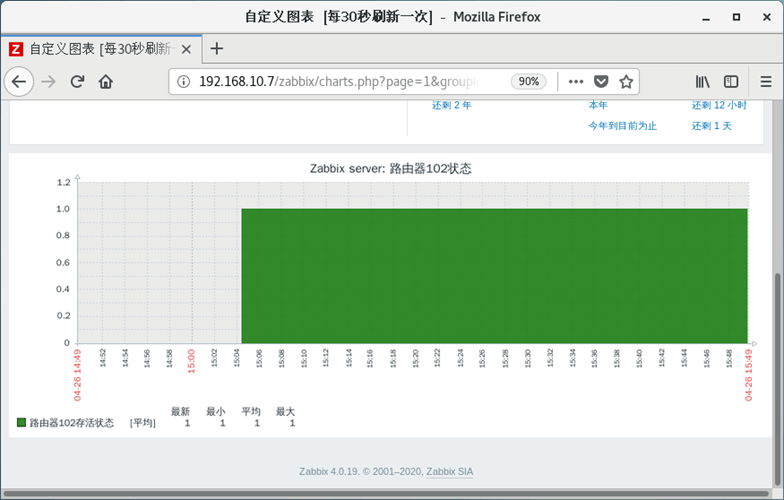Click the green 路由器102存活状态 legend swatch
The height and width of the screenshot is (500, 784).
[x=21, y=422]
